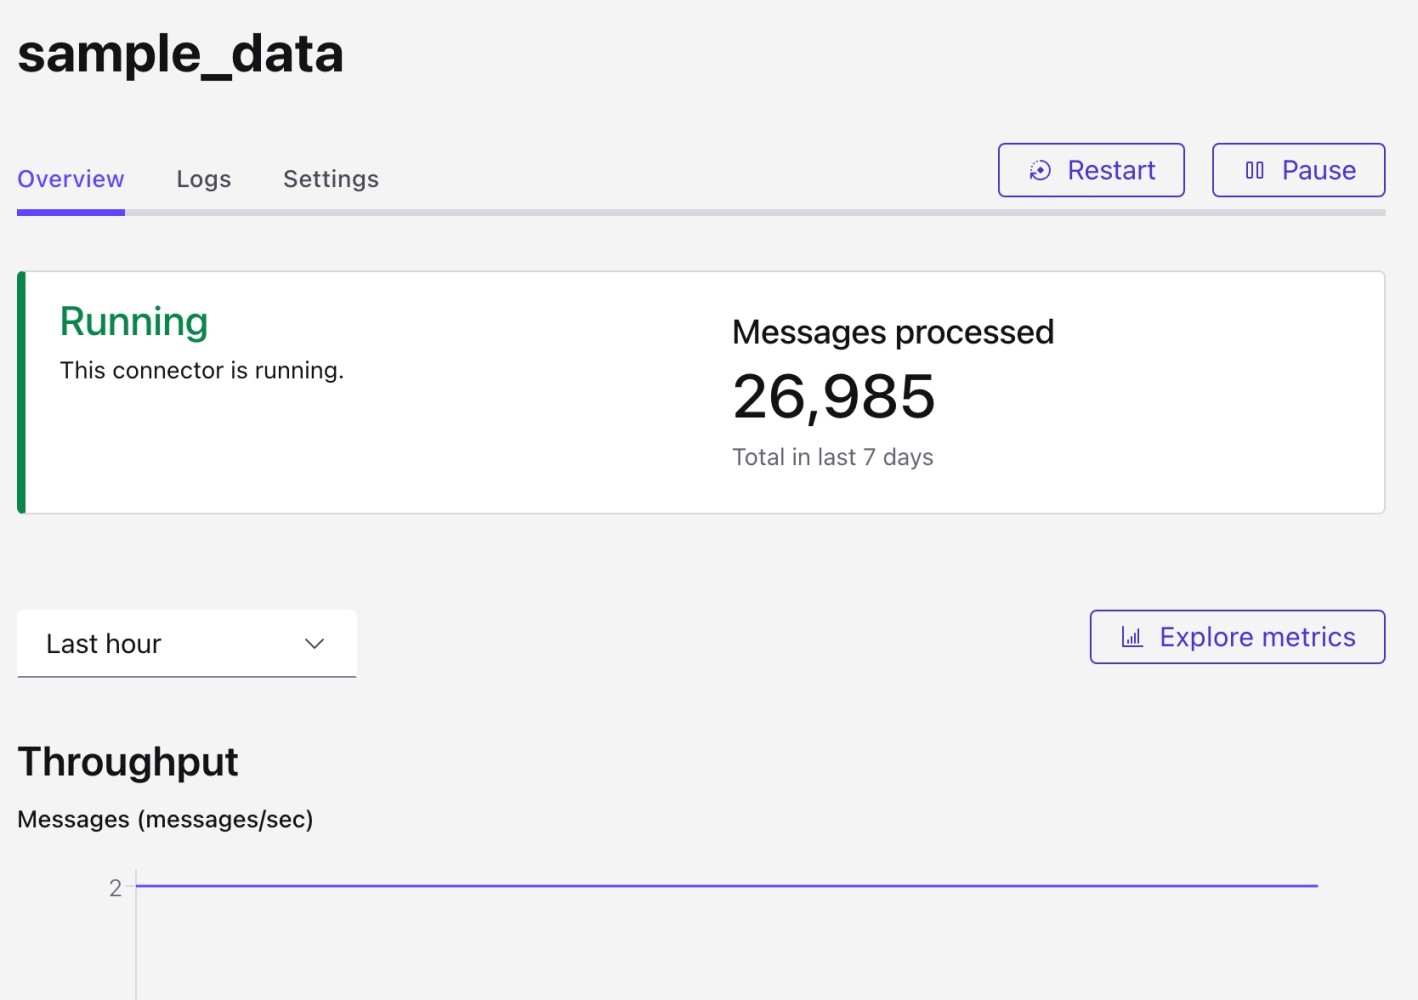Click the bar chart icon in Explore metrics

[1132, 637]
